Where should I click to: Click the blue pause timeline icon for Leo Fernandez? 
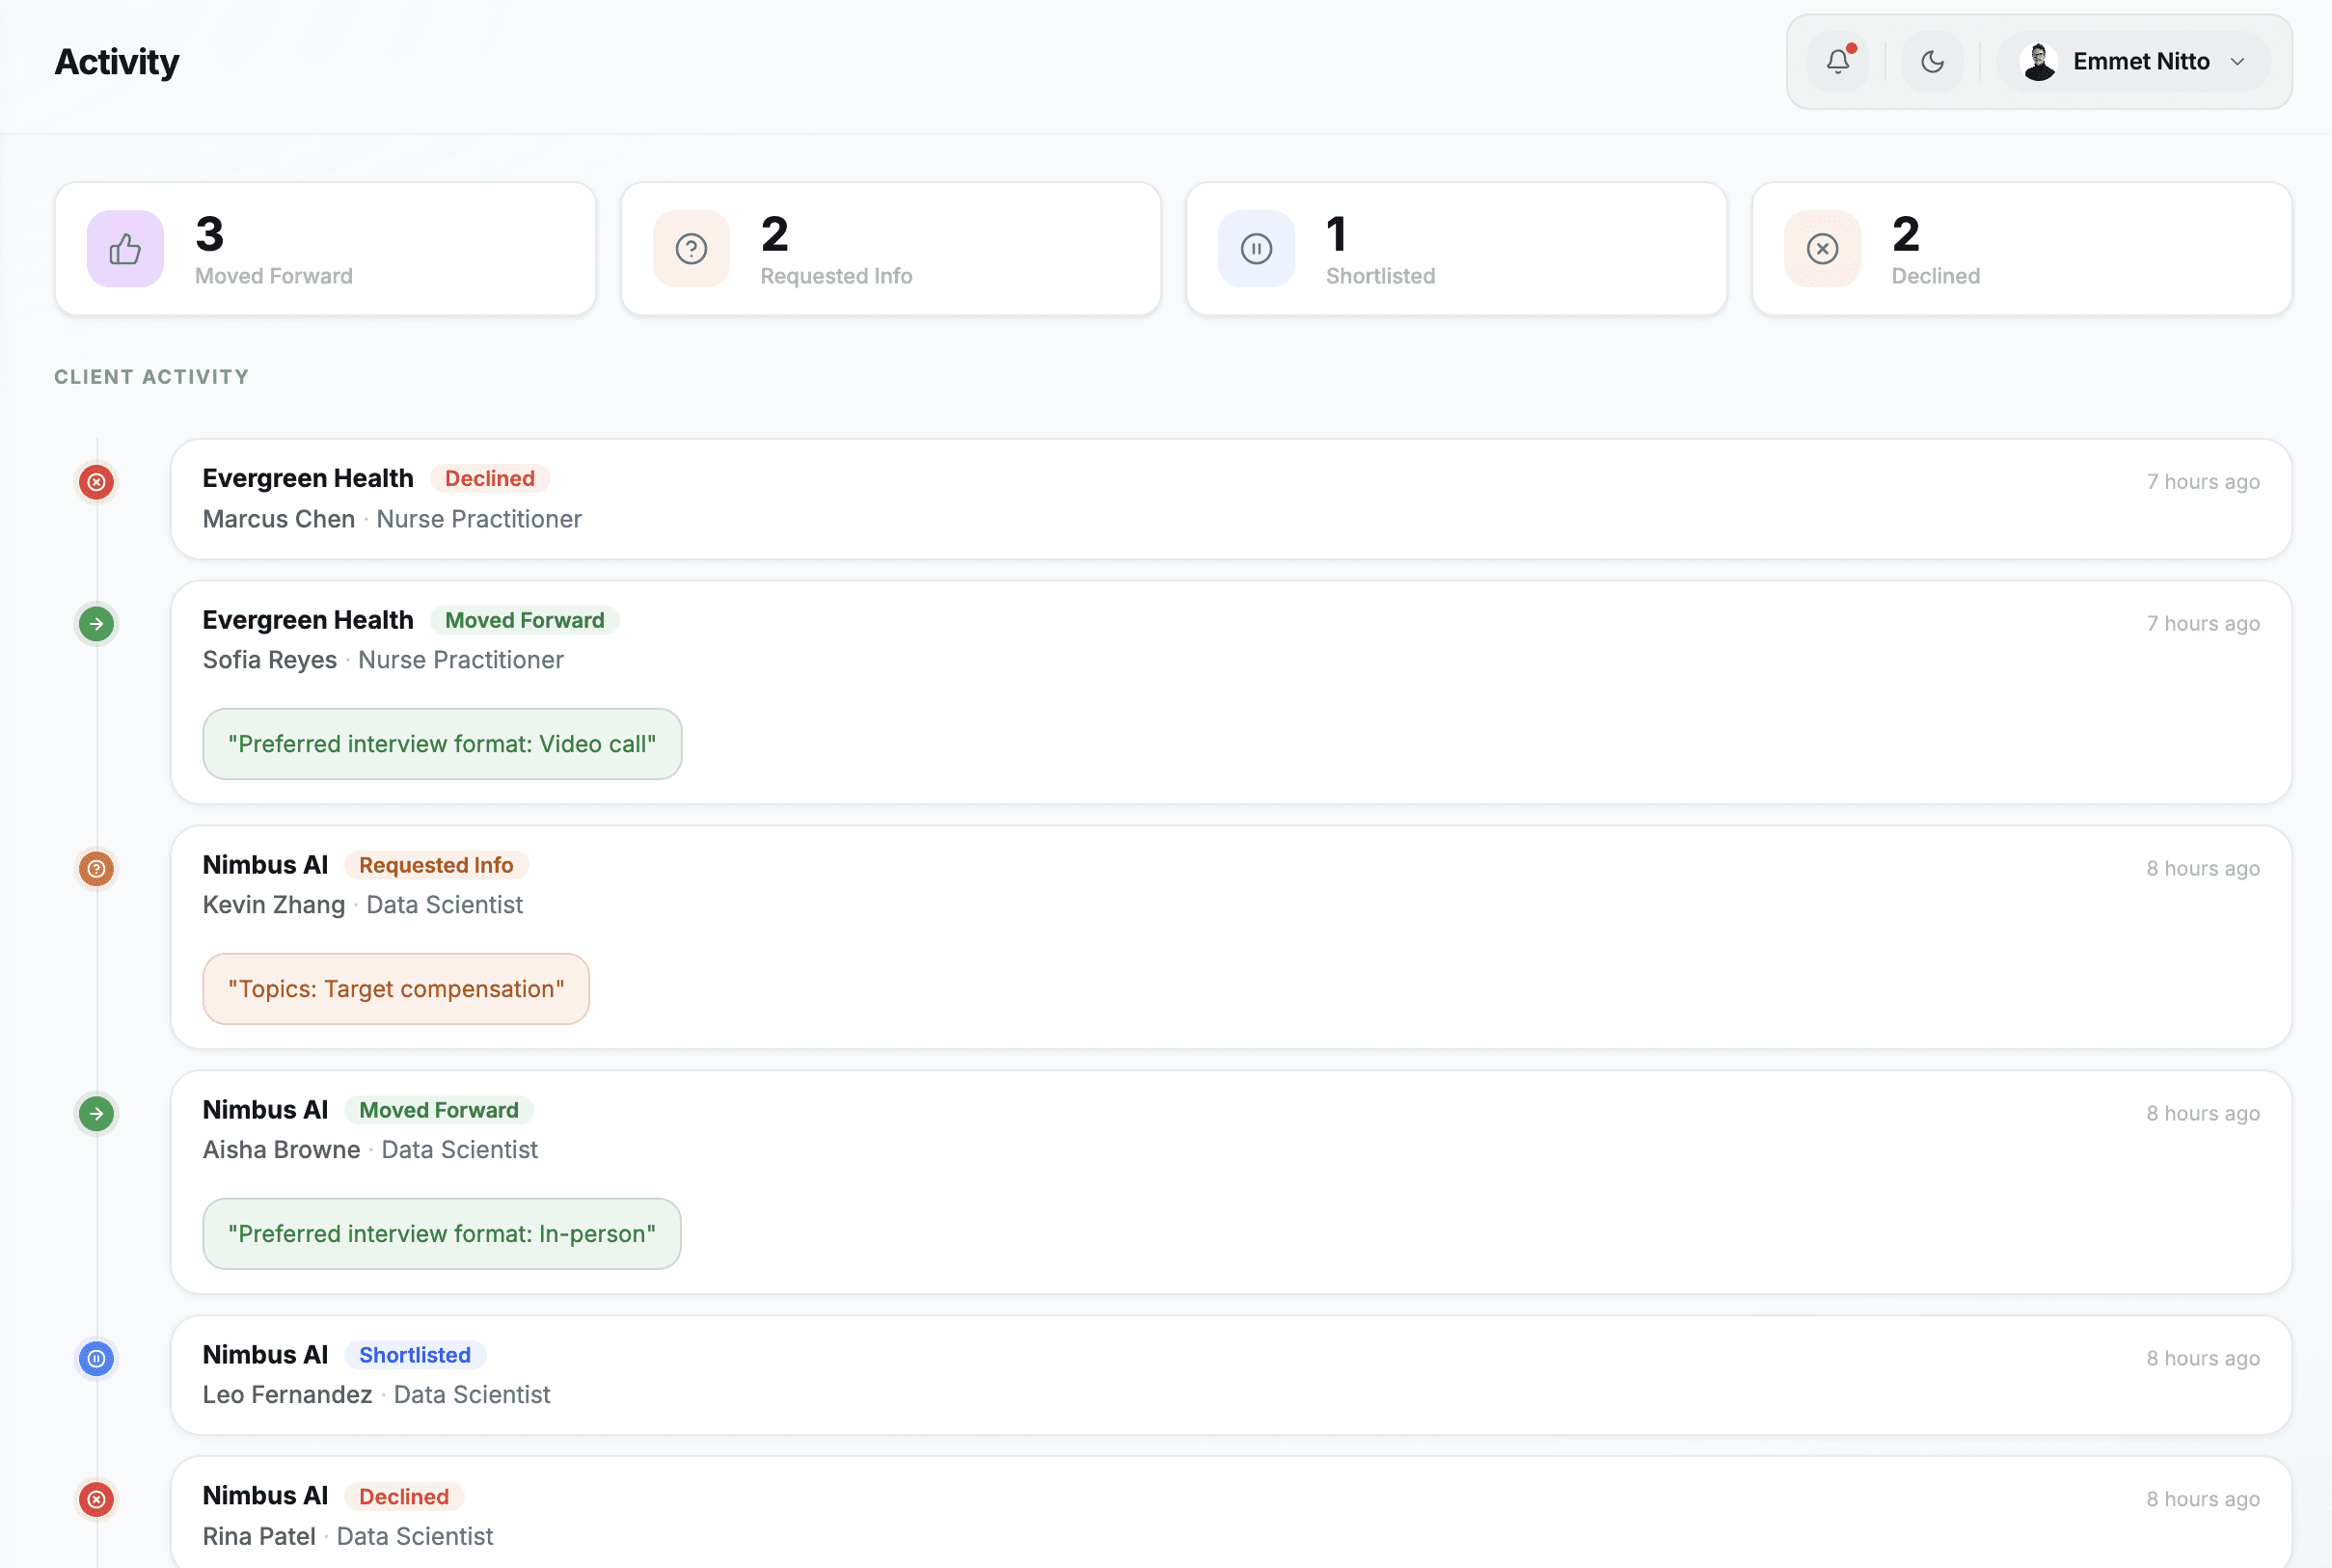coord(96,1358)
